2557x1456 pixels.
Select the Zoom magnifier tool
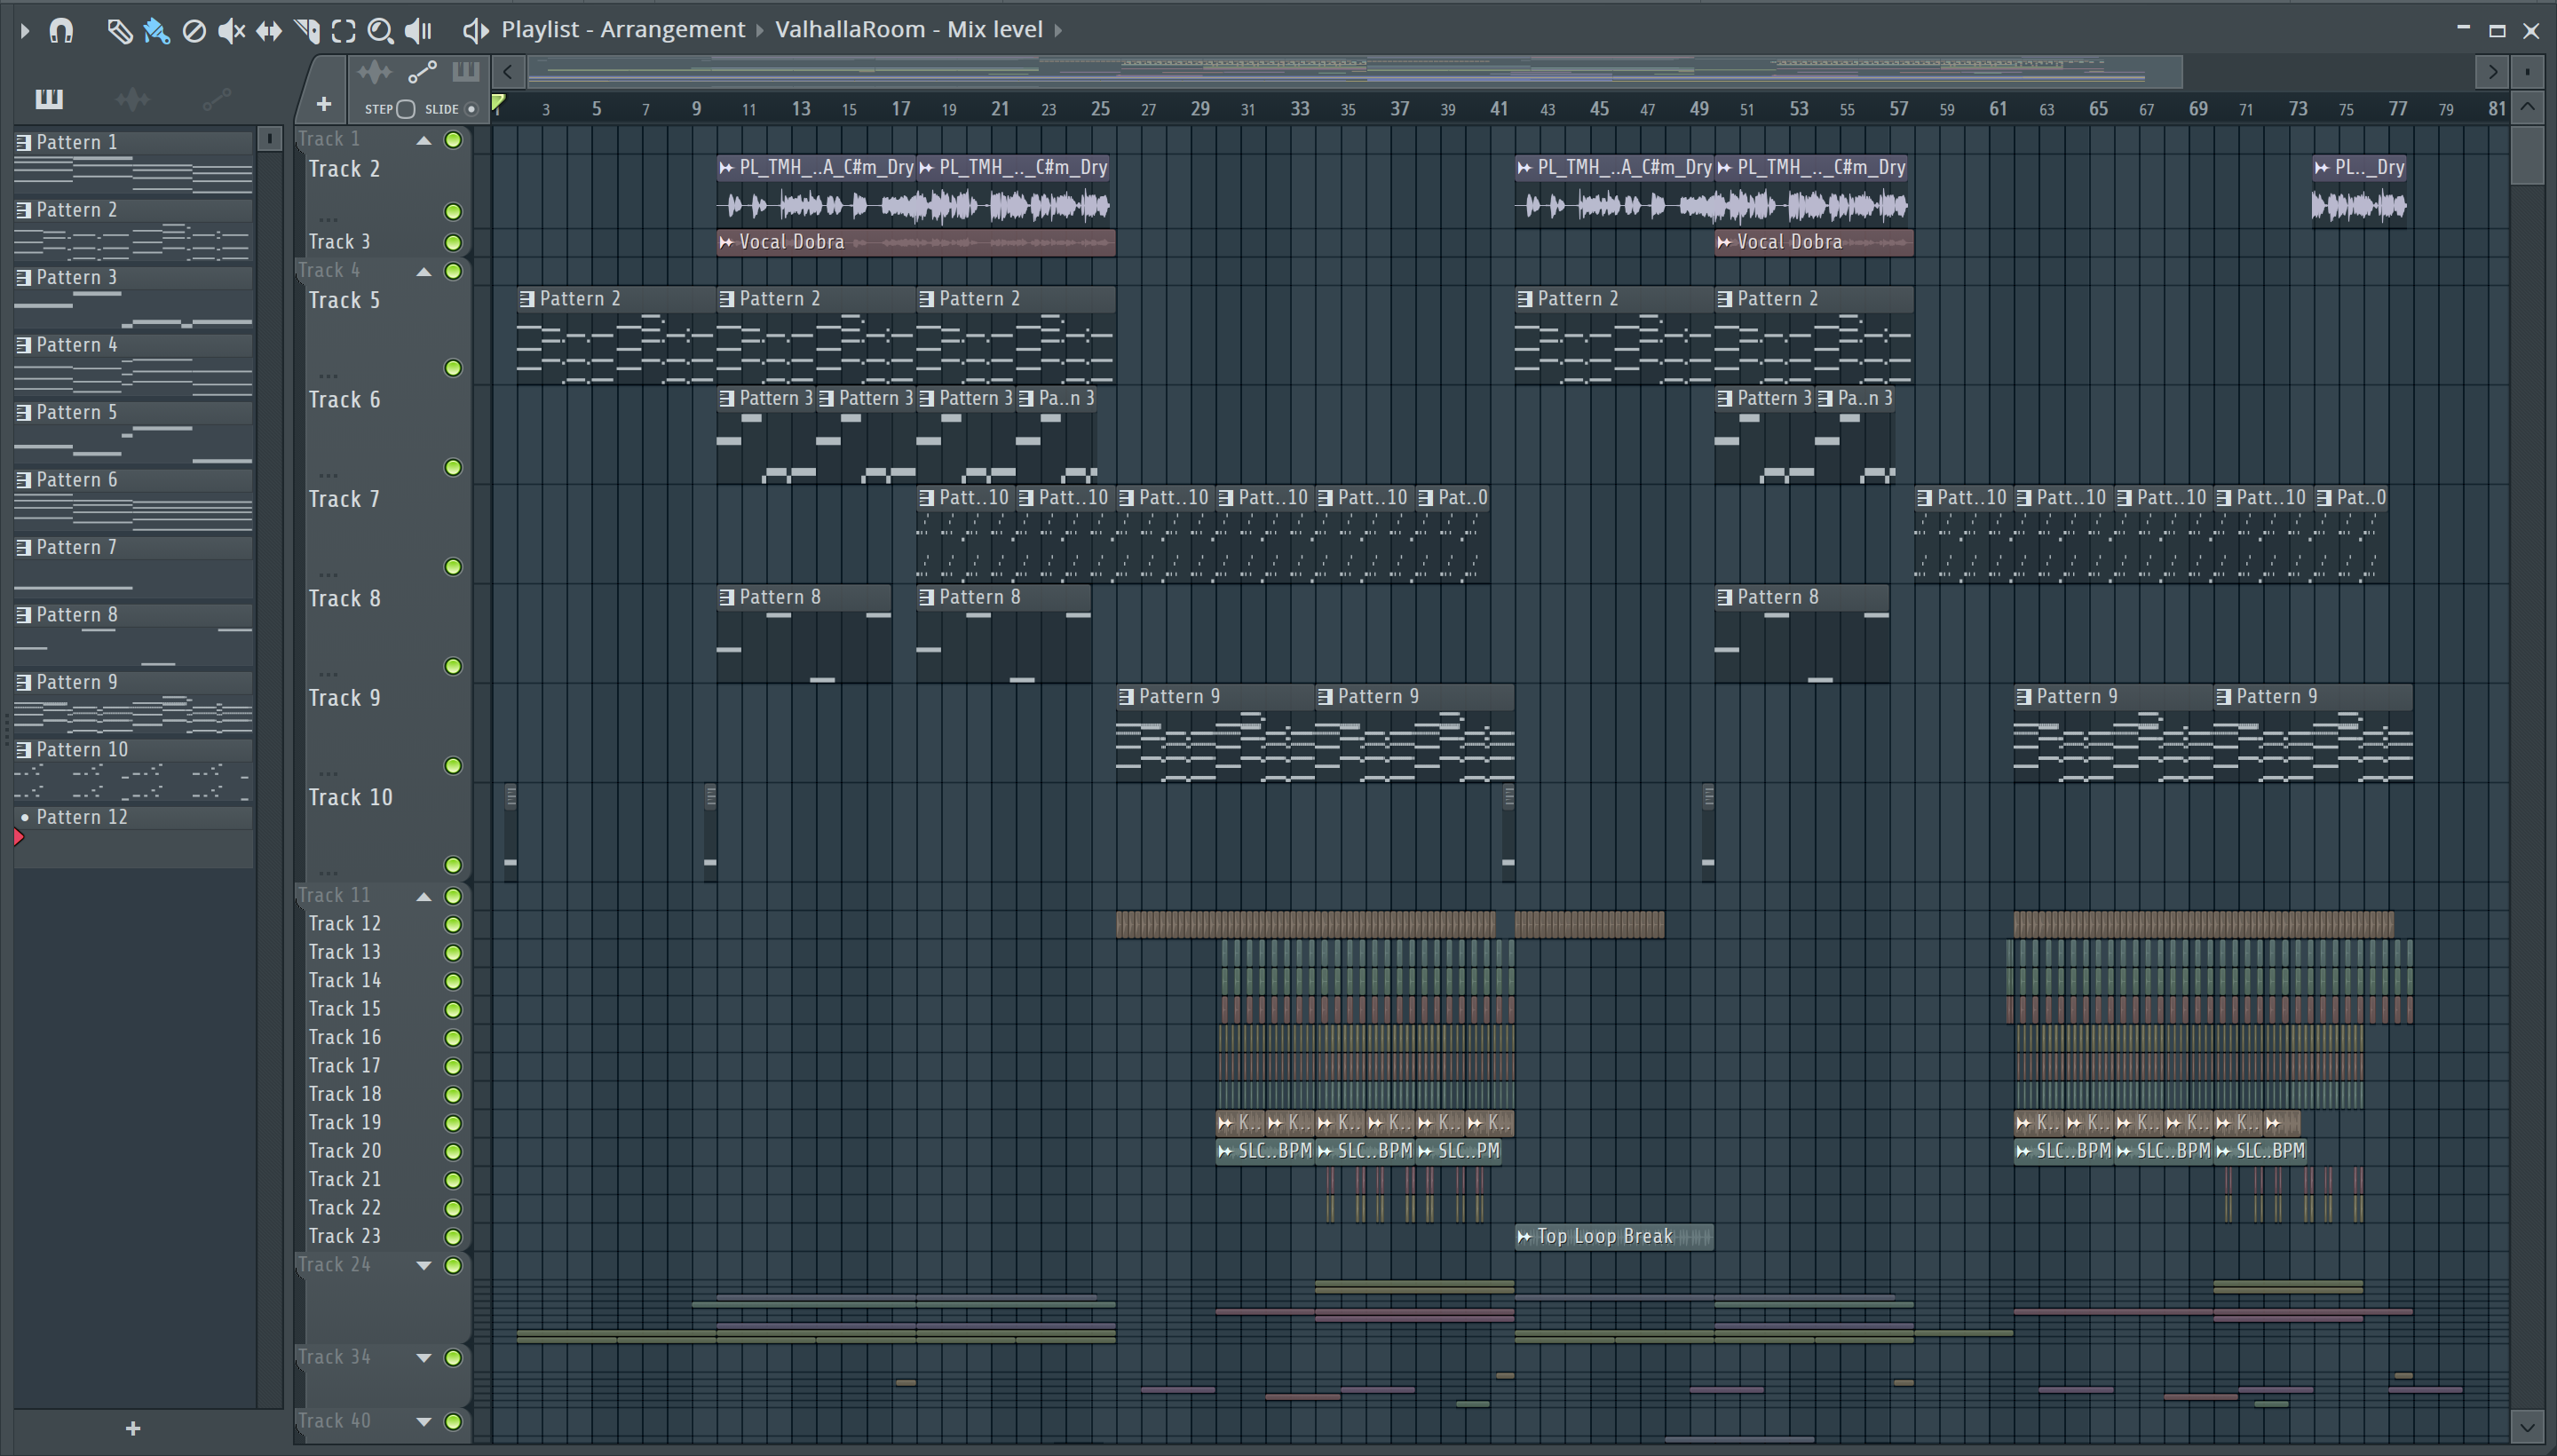[380, 31]
